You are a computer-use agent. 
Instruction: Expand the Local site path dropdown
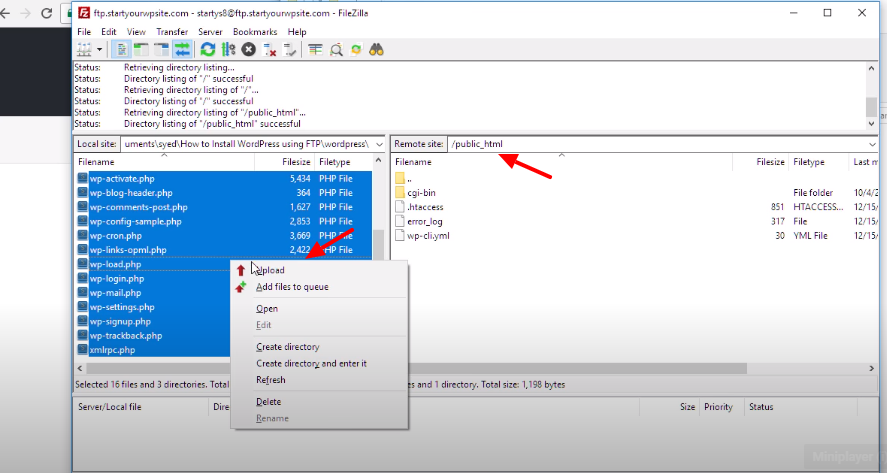[x=379, y=144]
